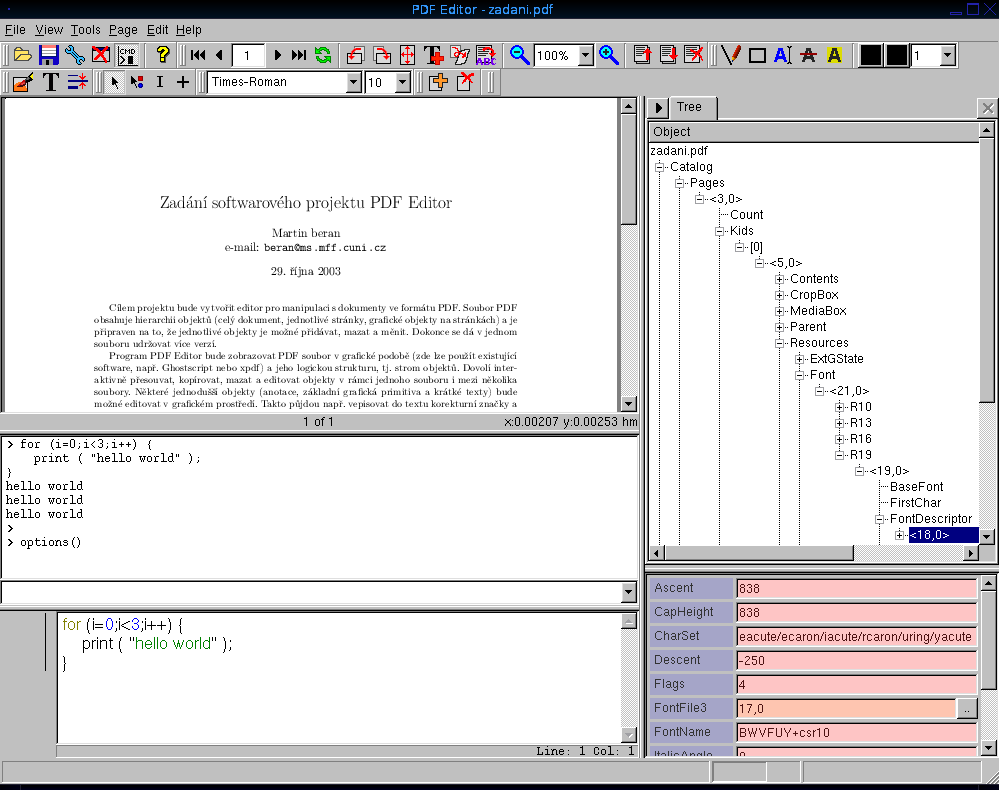Screen dimensions: 999x790
Task: Expand the Contents tree node
Action: click(x=779, y=279)
